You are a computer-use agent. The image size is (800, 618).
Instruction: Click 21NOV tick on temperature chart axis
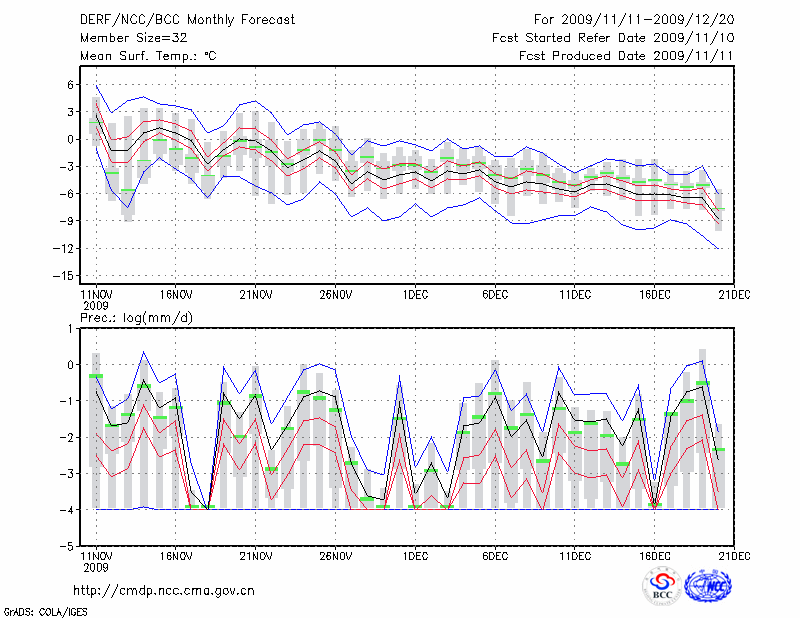coord(256,294)
